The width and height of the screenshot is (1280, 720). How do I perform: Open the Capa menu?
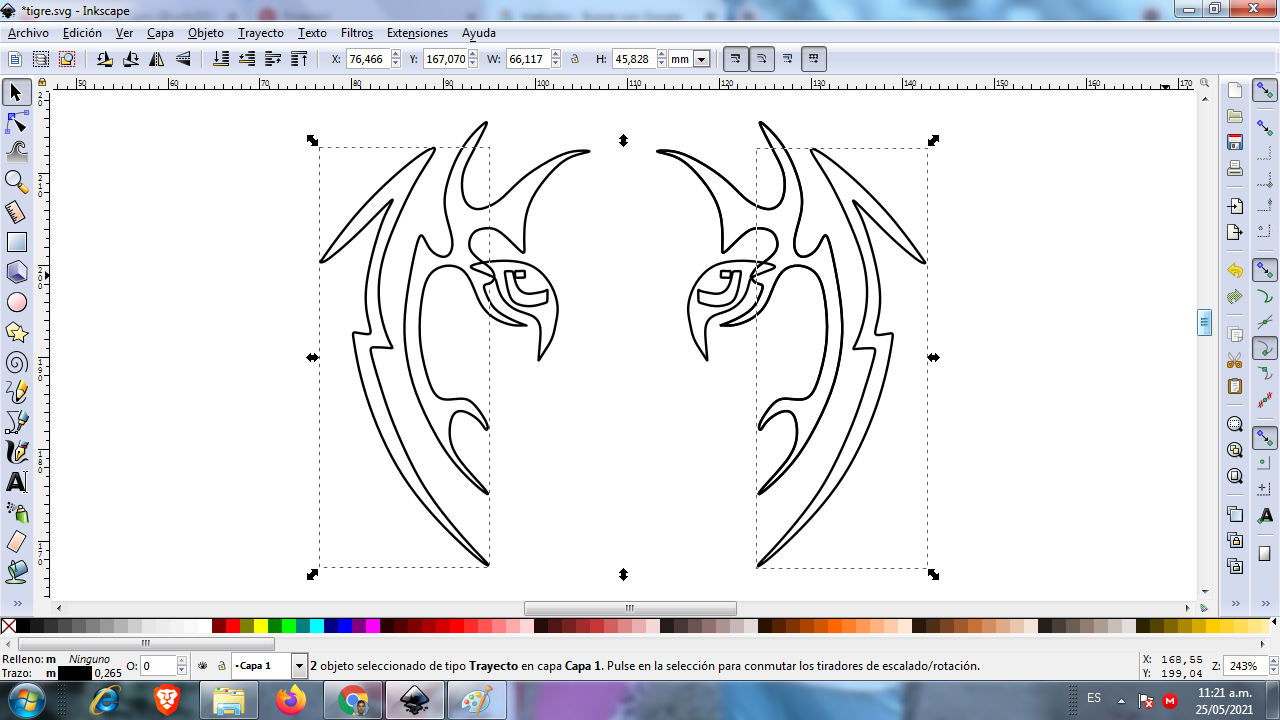[160, 33]
